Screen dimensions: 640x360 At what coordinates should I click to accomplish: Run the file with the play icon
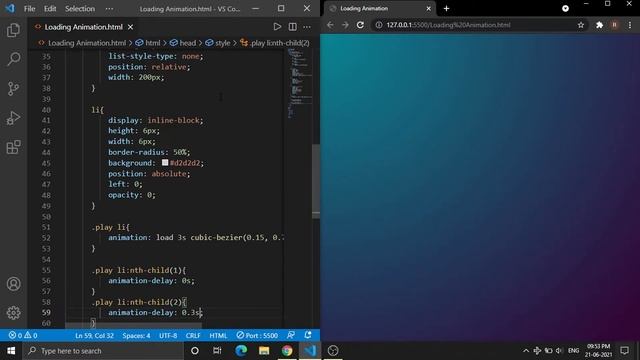click(277, 27)
